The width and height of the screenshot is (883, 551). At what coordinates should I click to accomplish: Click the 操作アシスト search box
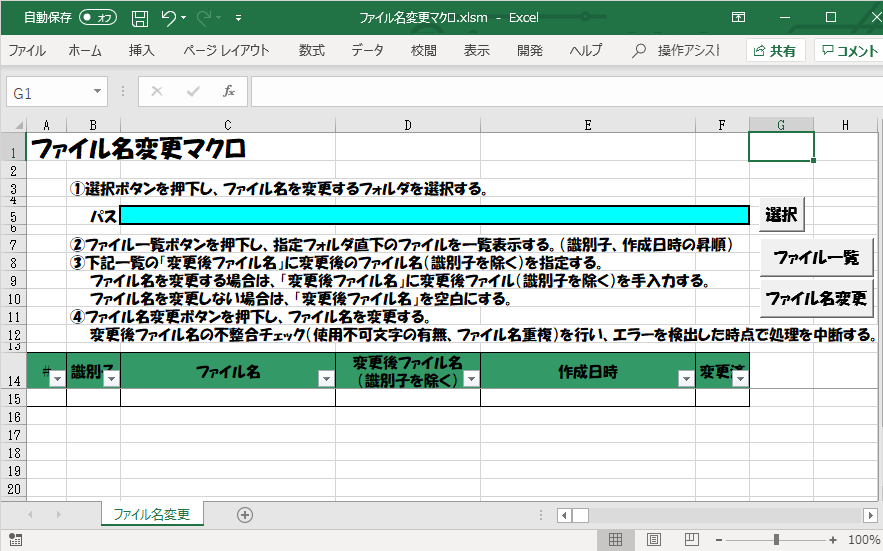676,51
